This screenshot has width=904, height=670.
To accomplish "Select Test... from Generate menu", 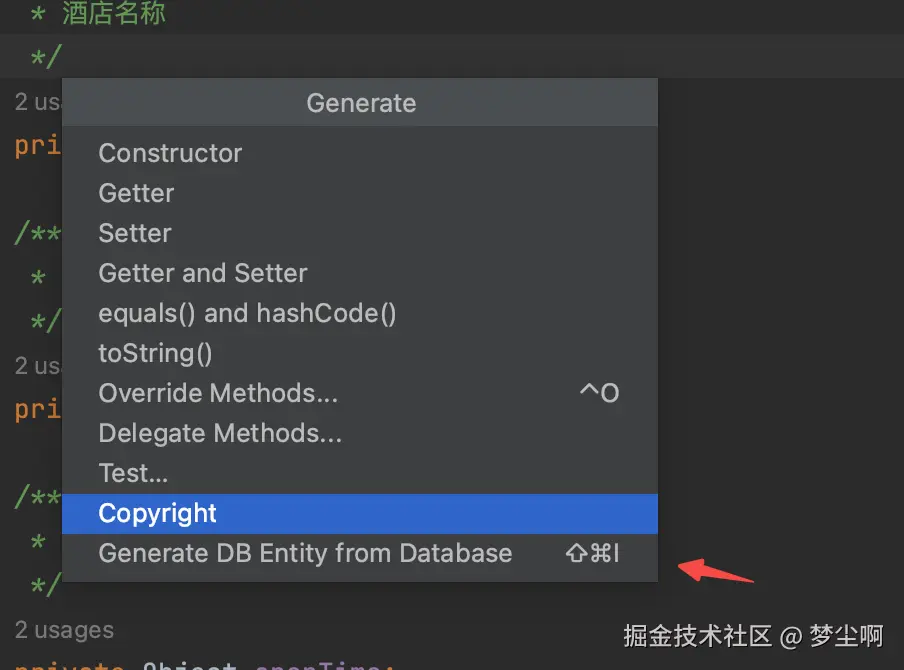I will point(133,473).
